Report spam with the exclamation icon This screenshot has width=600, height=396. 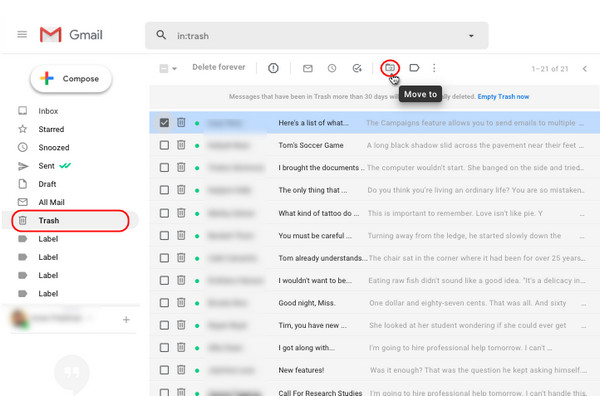point(273,68)
